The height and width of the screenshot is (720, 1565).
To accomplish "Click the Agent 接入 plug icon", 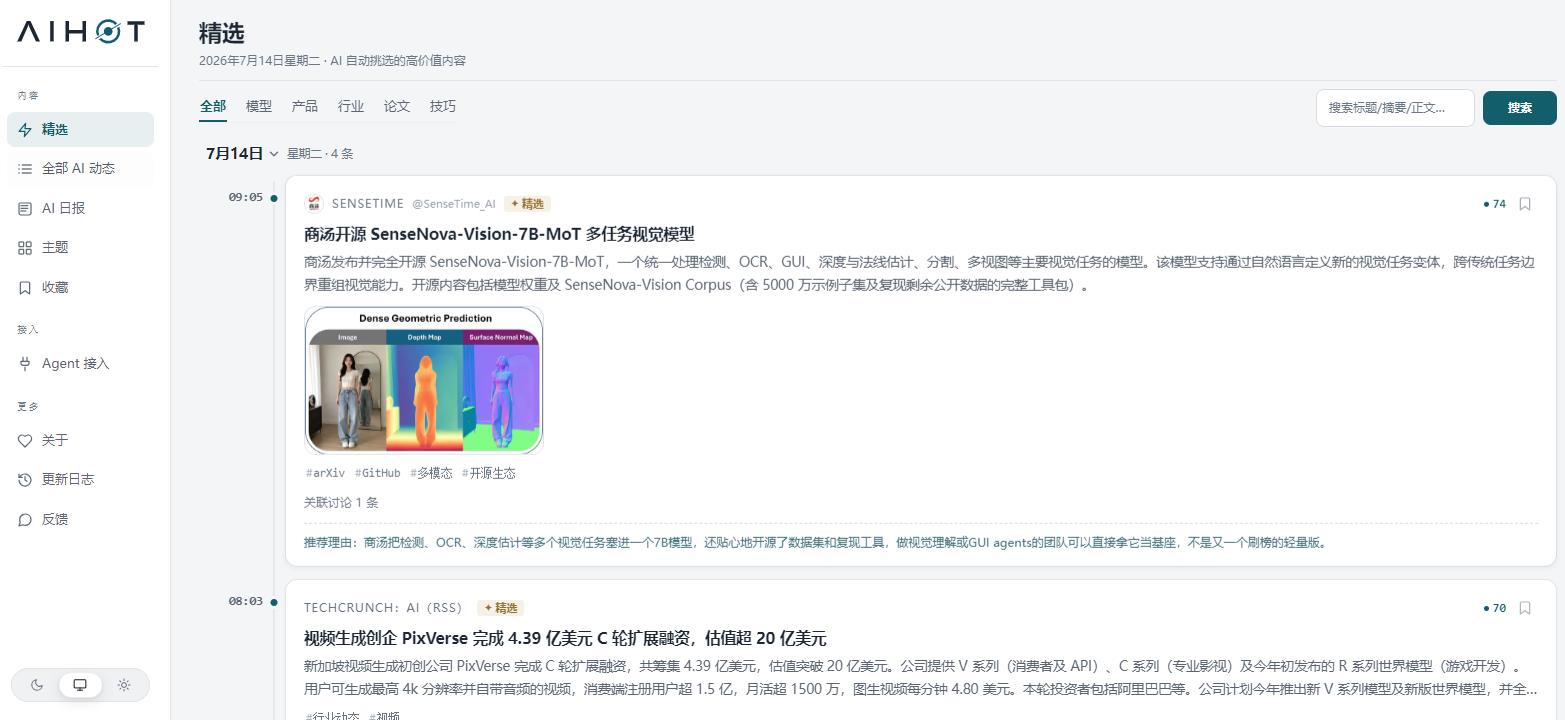I will 25,364.
